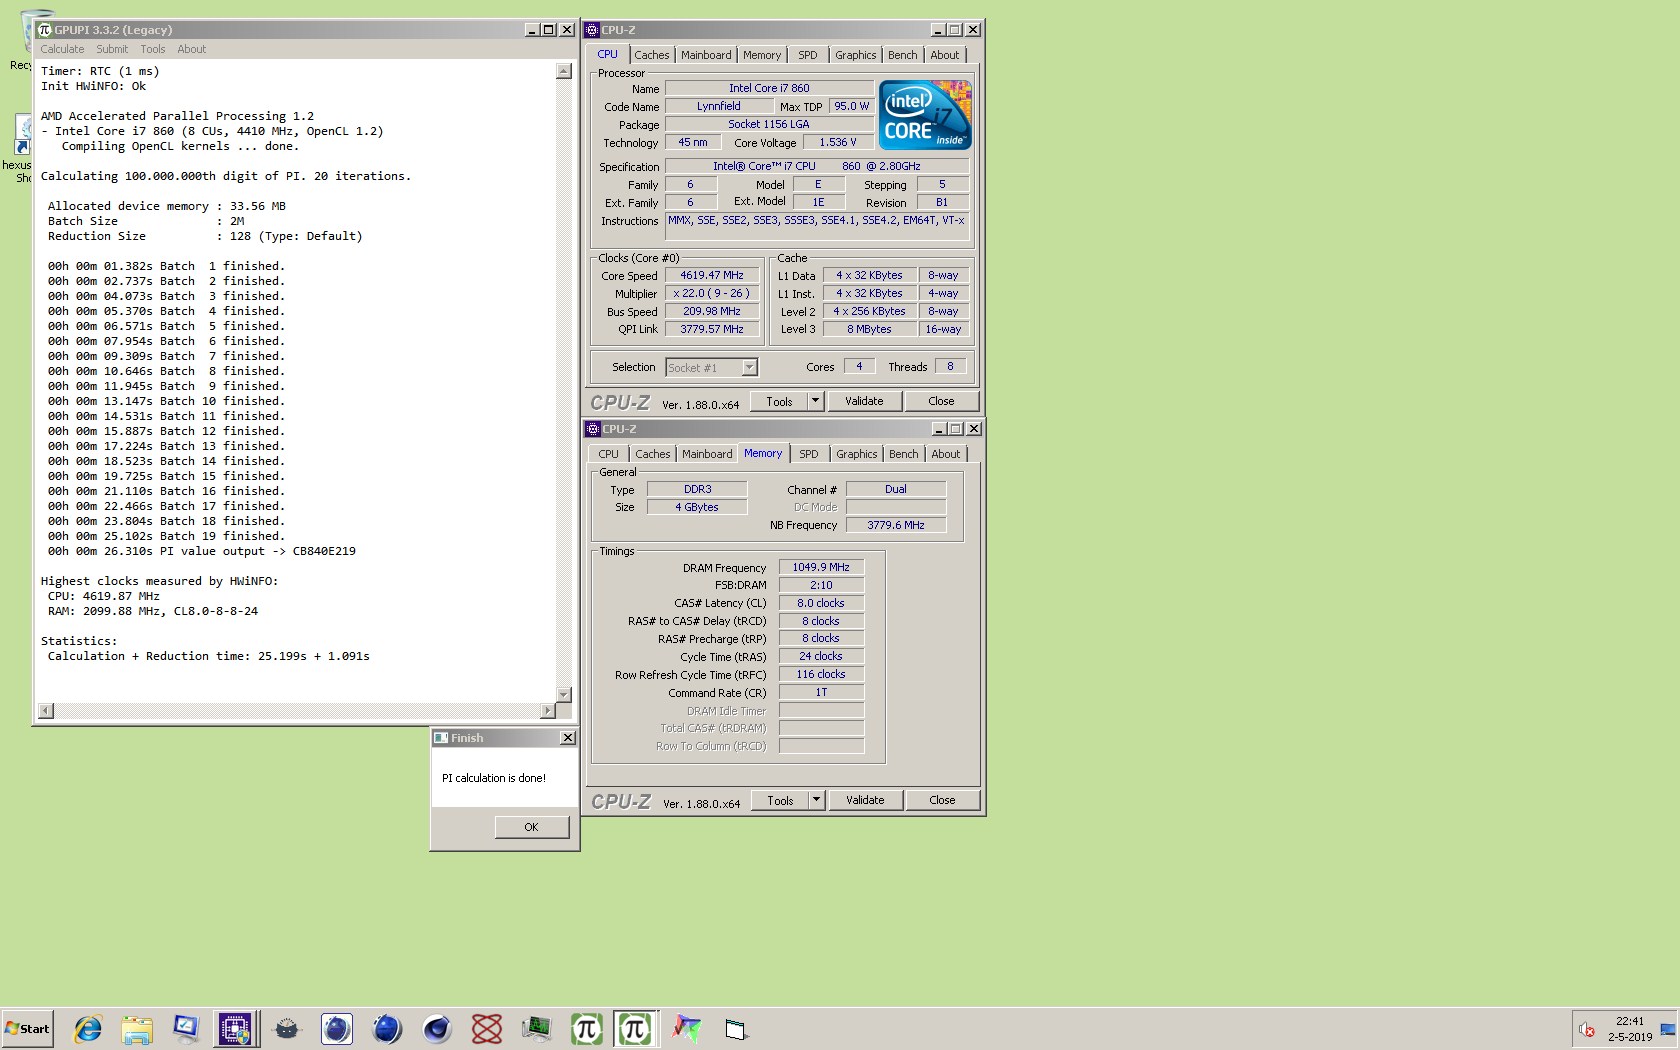Image resolution: width=1680 pixels, height=1050 pixels.
Task: Click the CAS# Latency 8.0 clocks field
Action: [x=821, y=603]
